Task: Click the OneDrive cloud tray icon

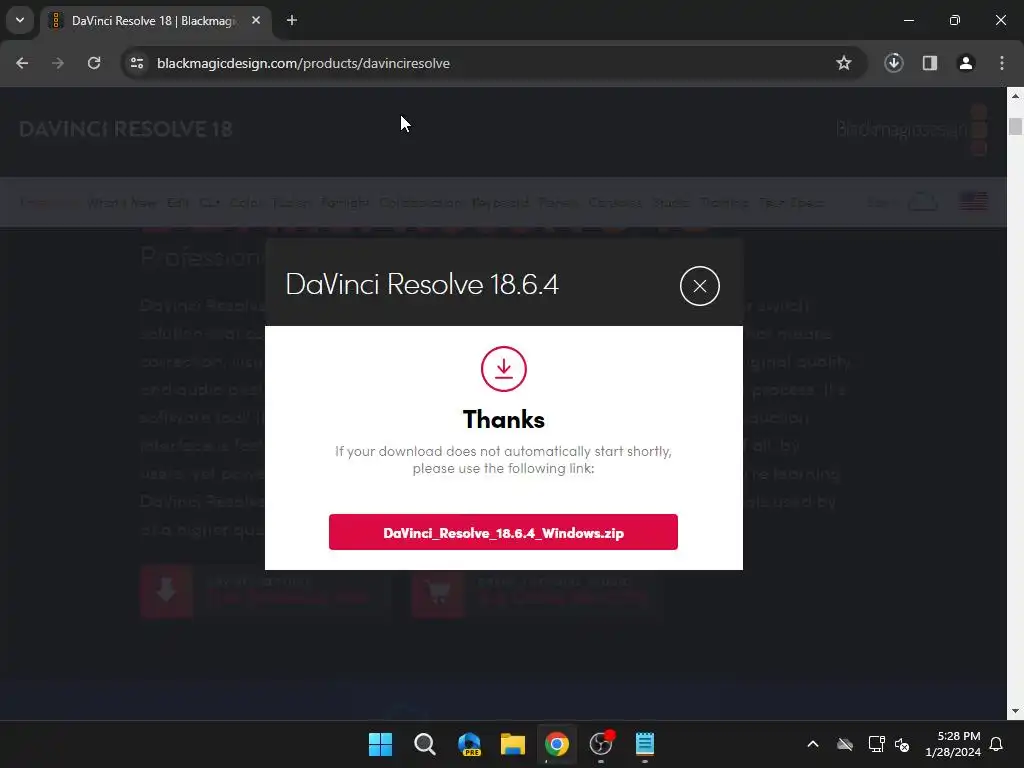Action: 845,744
